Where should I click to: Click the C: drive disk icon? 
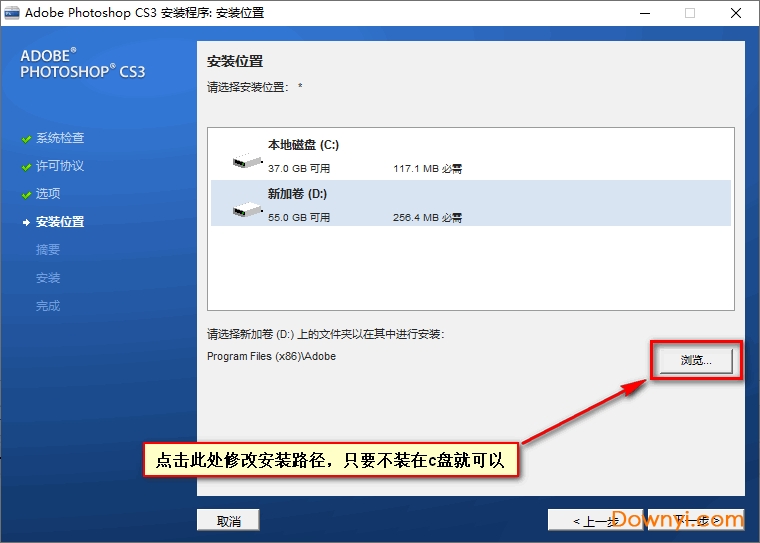coord(247,160)
